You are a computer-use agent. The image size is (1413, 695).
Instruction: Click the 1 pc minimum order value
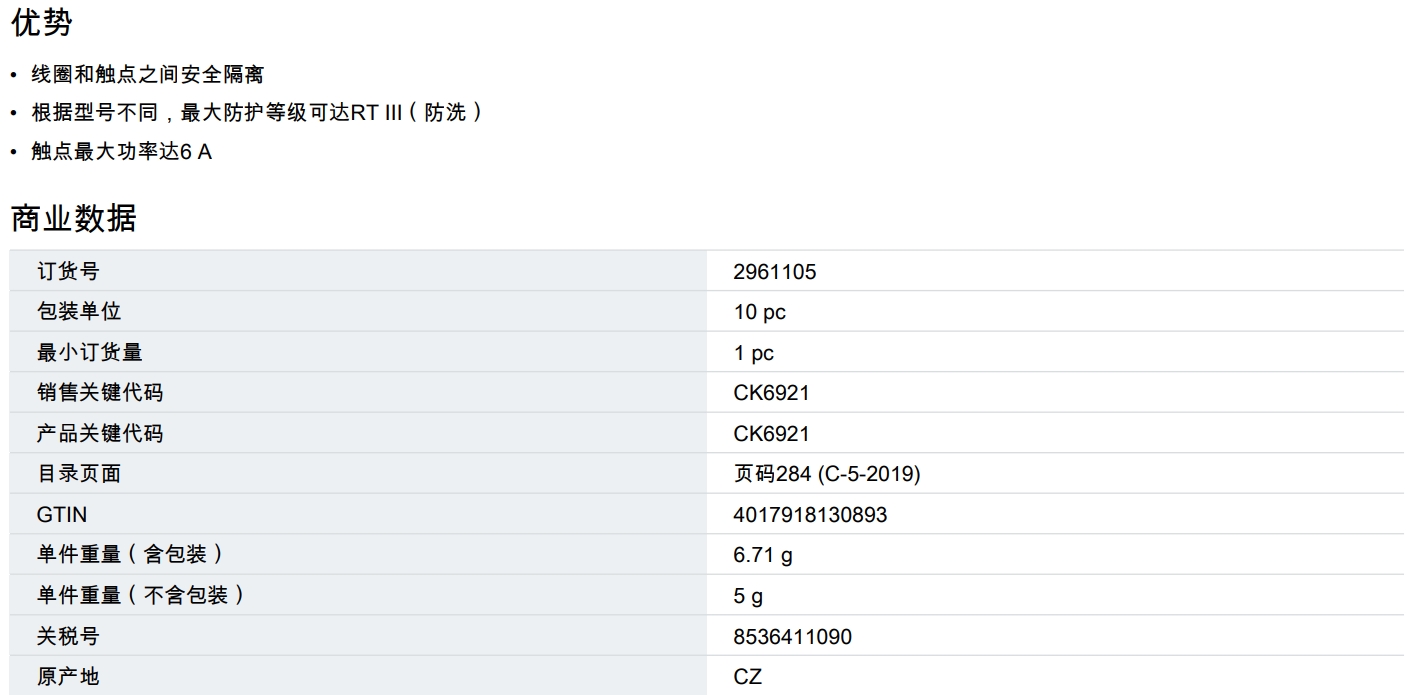pos(753,353)
